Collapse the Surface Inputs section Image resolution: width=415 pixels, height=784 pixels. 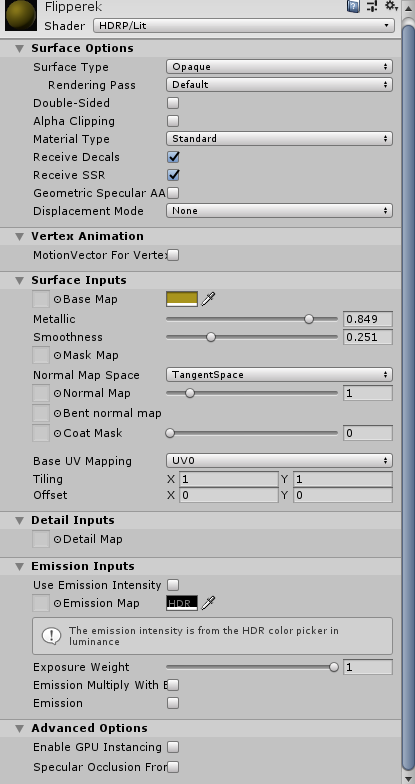click(20, 280)
